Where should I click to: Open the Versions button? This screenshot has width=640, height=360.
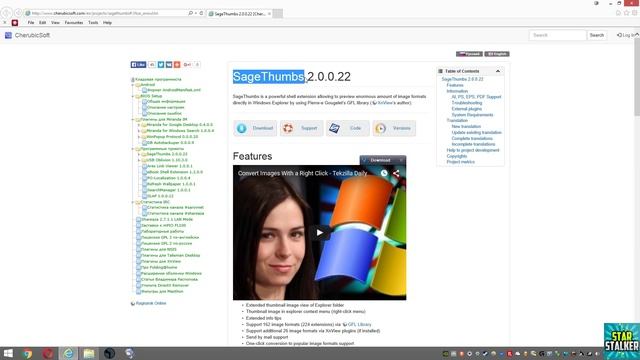click(394, 128)
